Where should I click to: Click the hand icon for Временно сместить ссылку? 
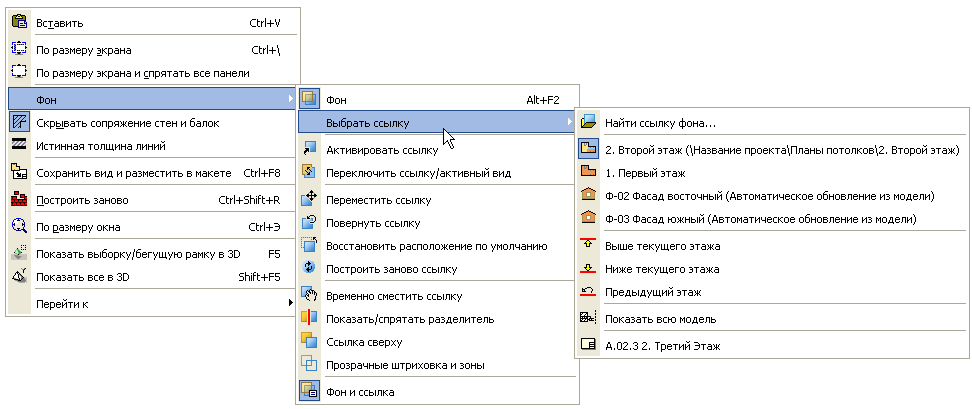[x=309, y=296]
